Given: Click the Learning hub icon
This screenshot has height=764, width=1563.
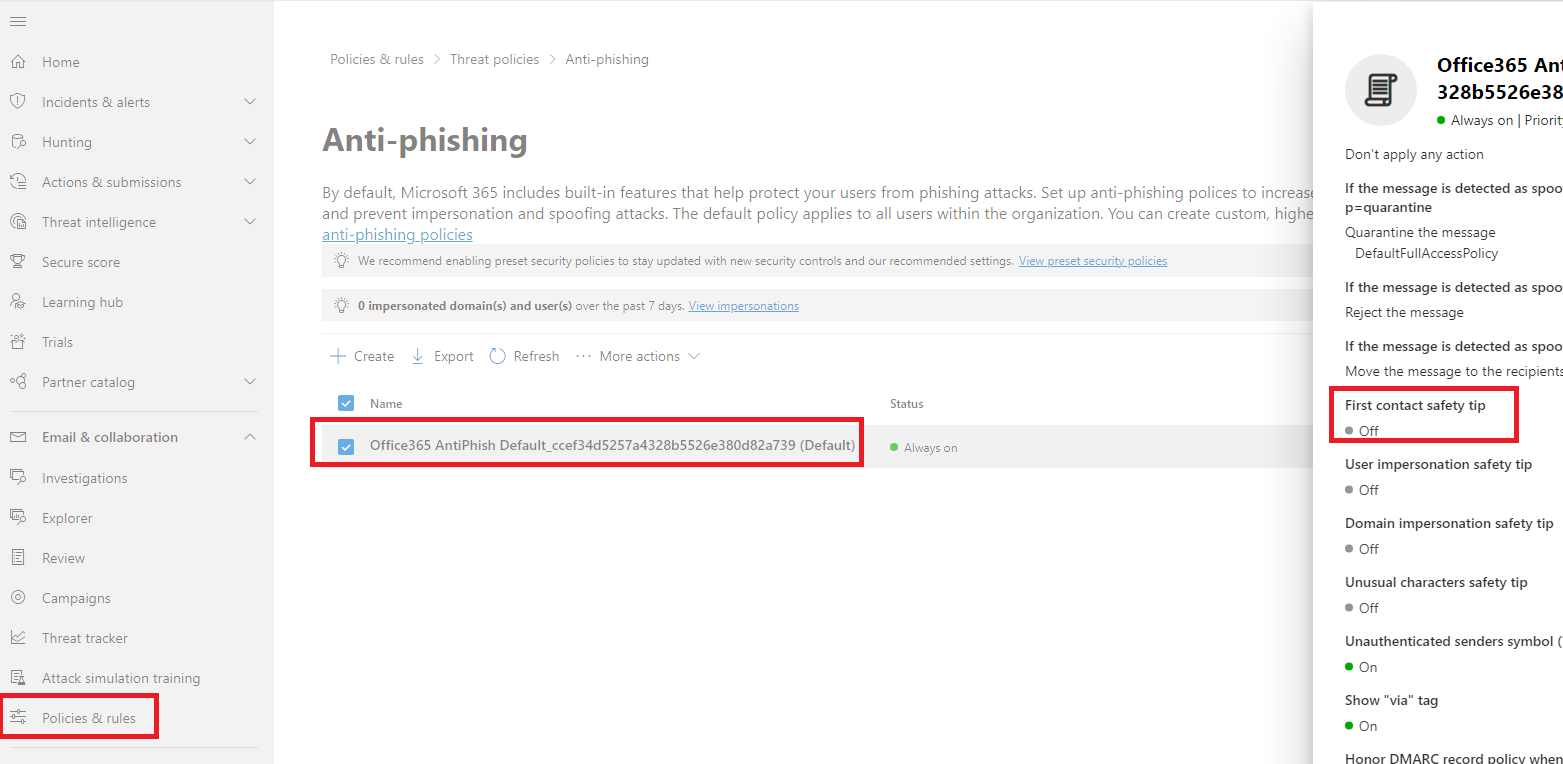Looking at the screenshot, I should pos(18,302).
